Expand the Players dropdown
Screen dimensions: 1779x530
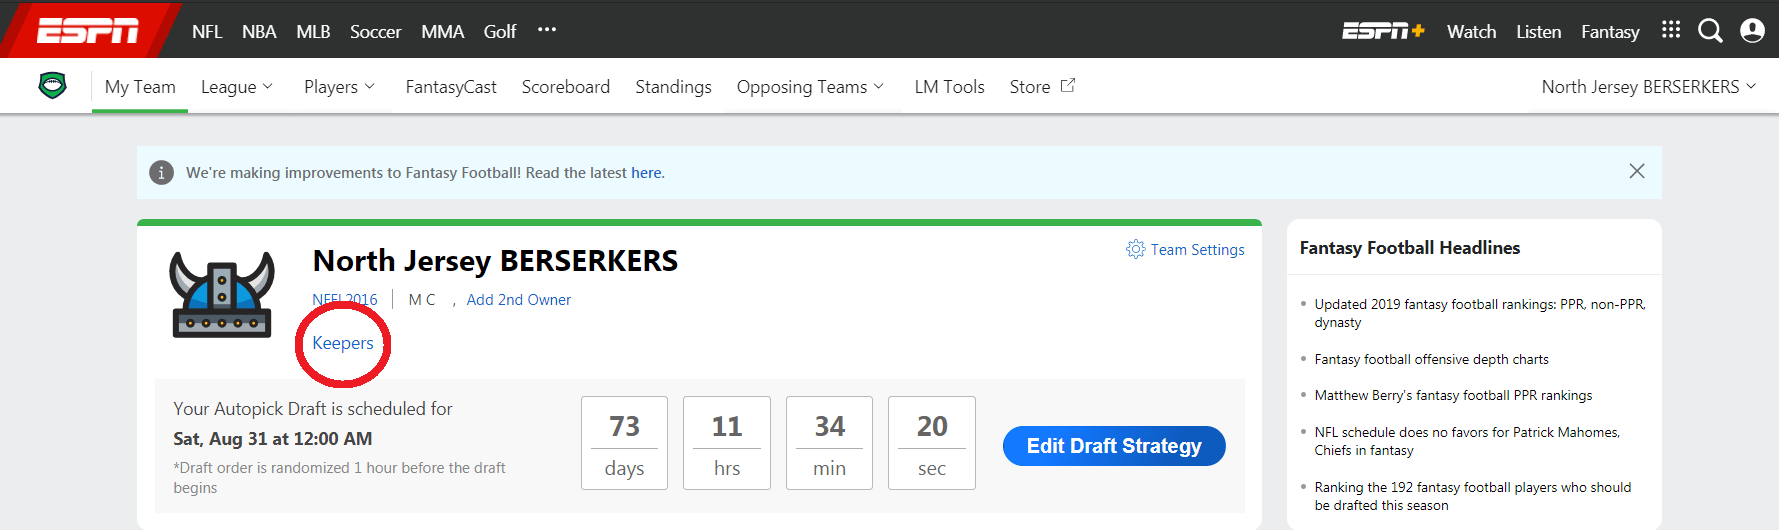pyautogui.click(x=340, y=87)
